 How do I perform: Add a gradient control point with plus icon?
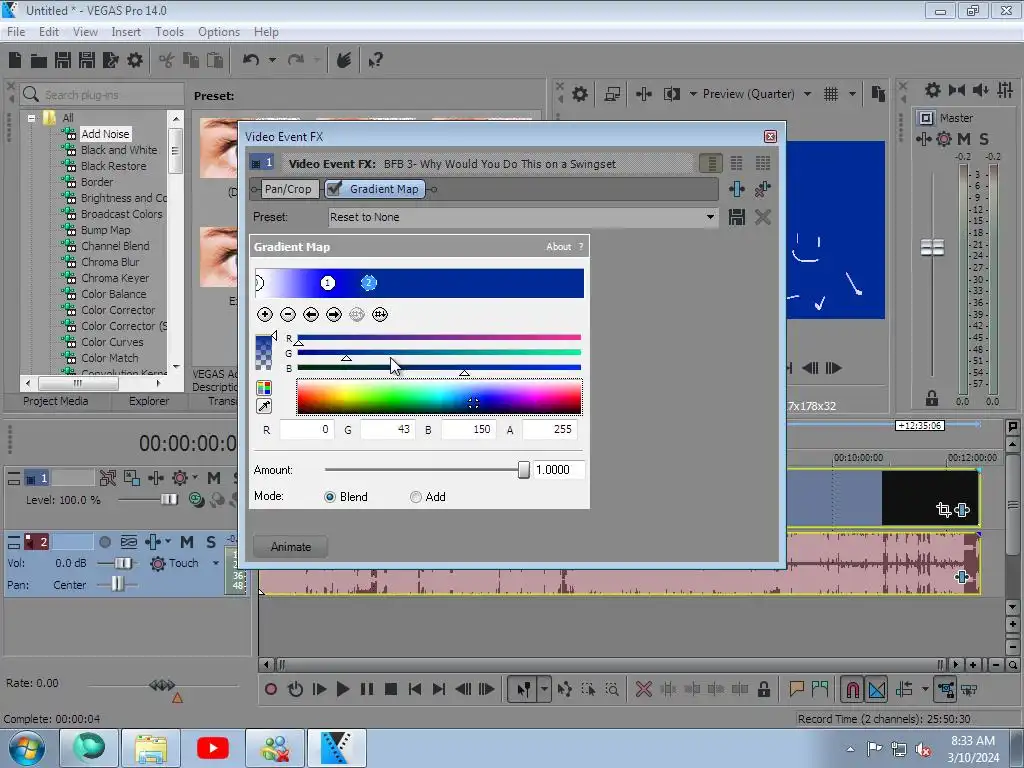pyautogui.click(x=264, y=315)
